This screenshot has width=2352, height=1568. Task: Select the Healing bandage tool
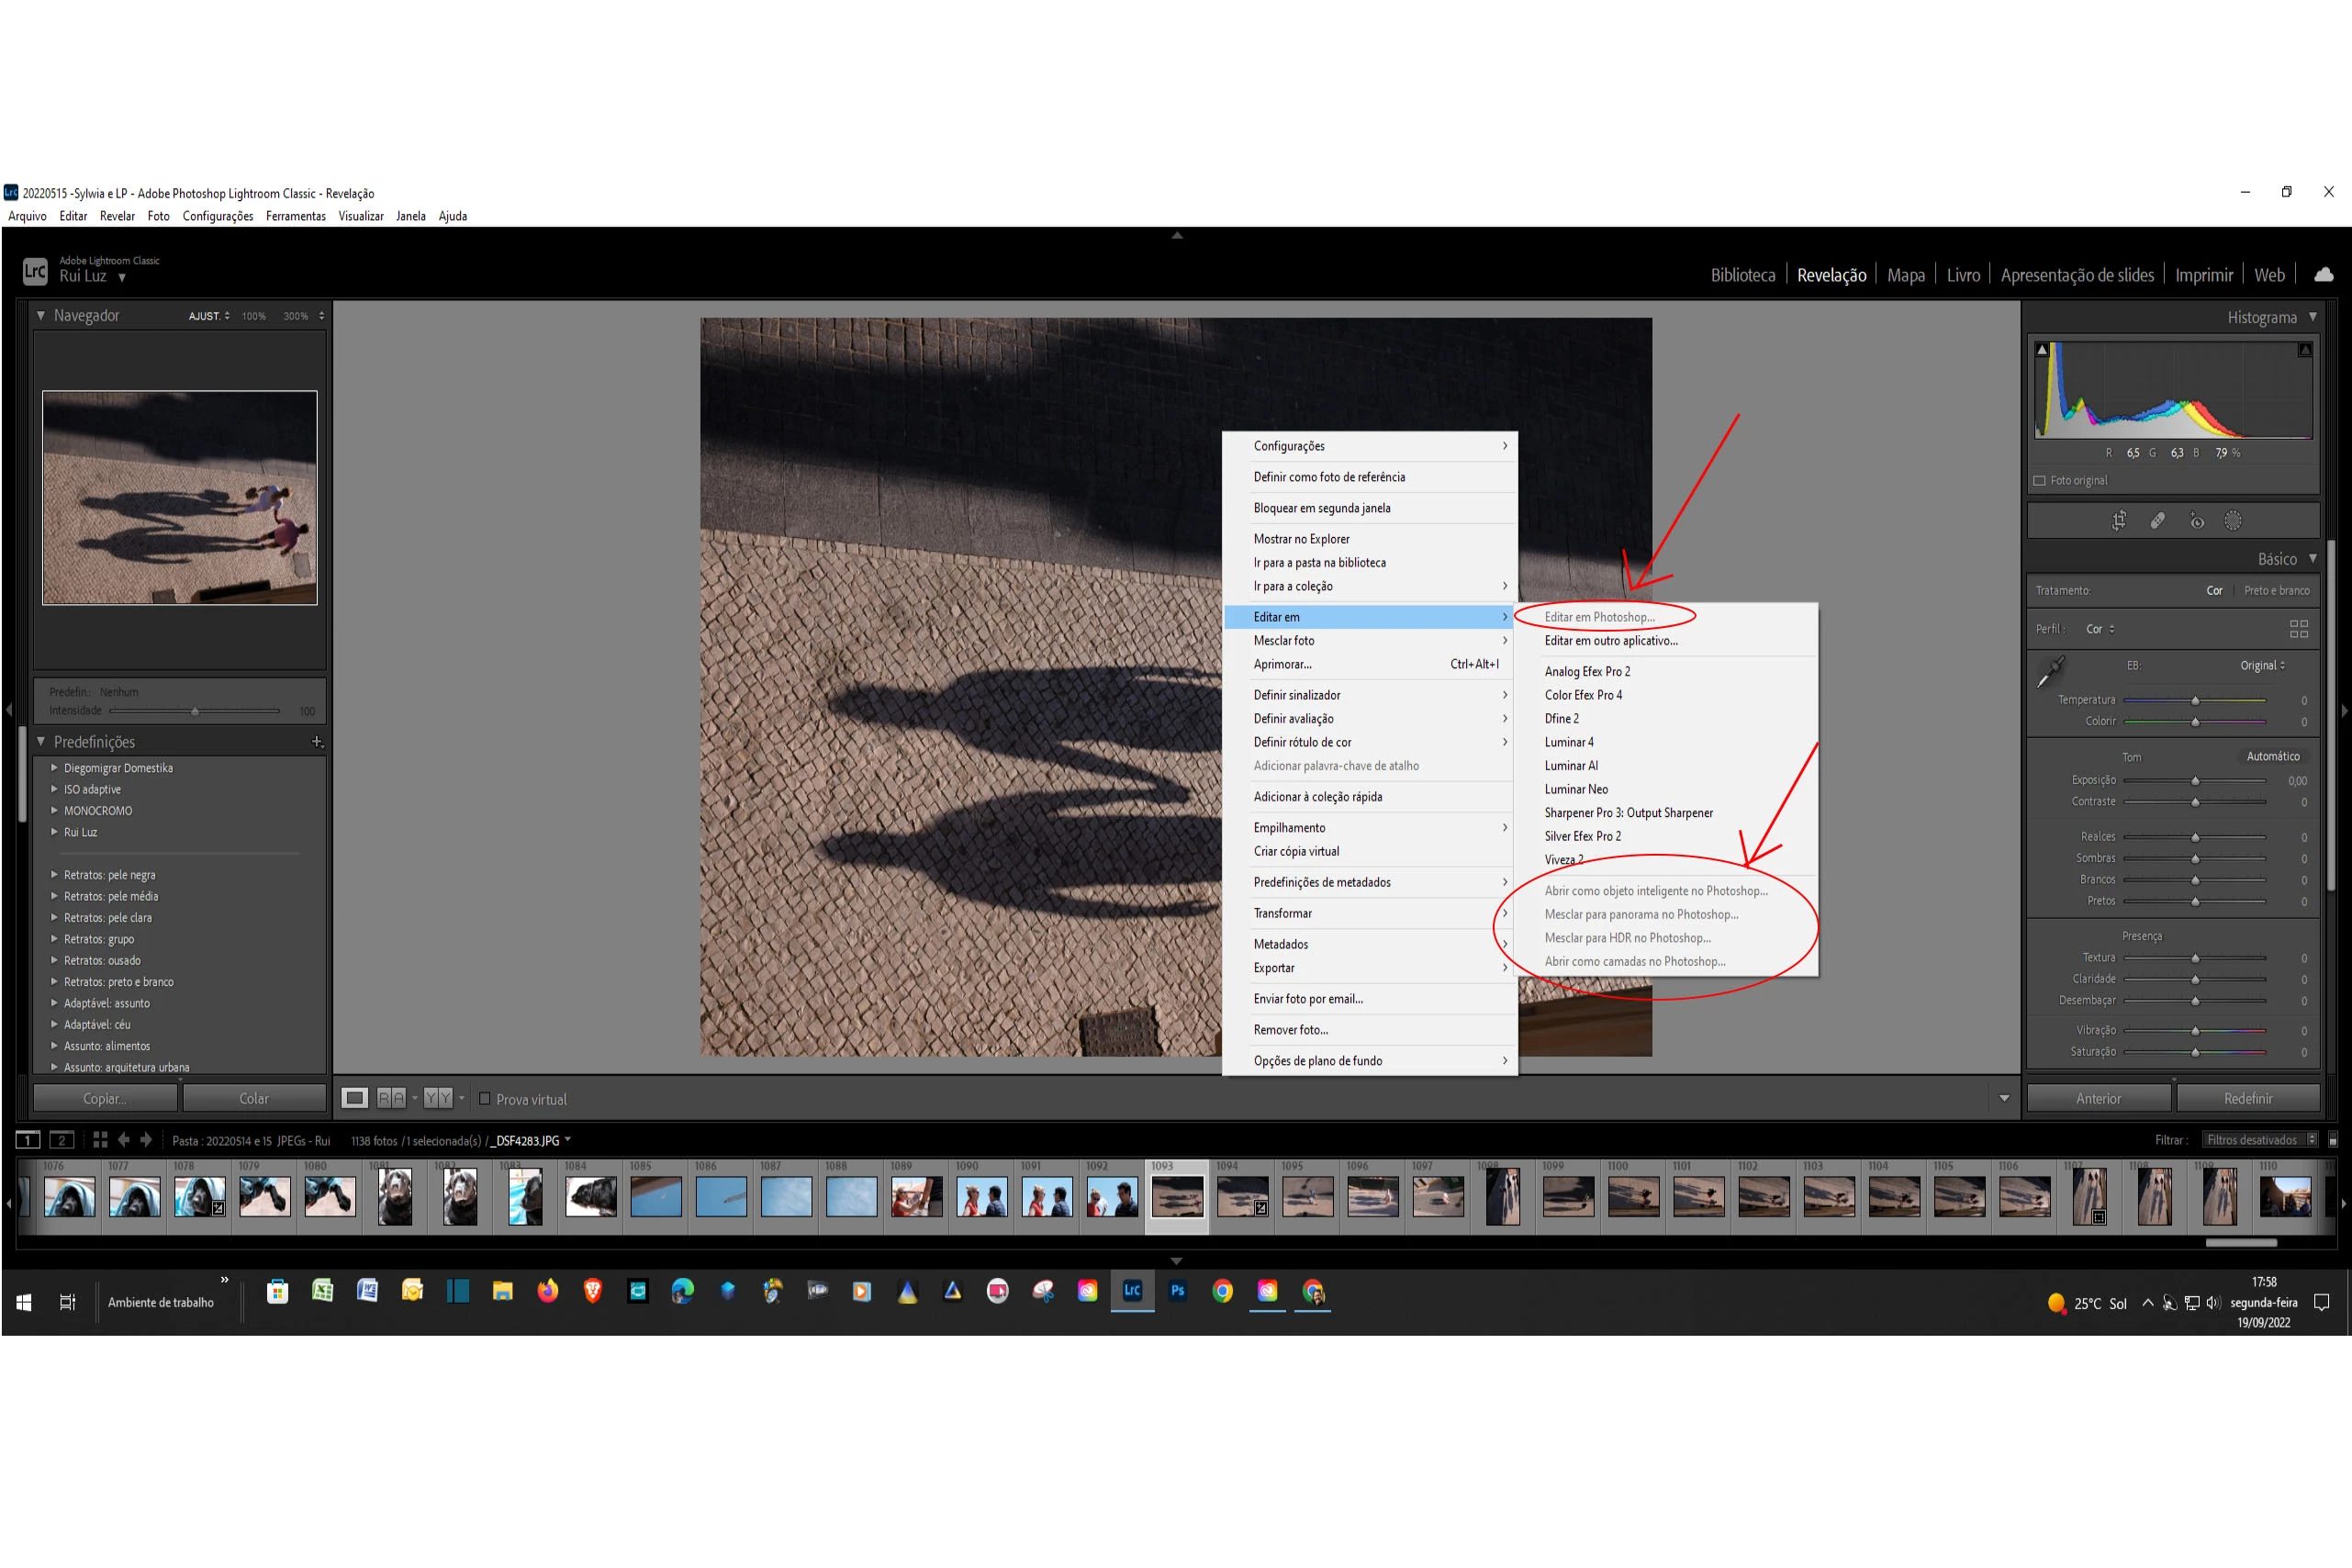2157,521
